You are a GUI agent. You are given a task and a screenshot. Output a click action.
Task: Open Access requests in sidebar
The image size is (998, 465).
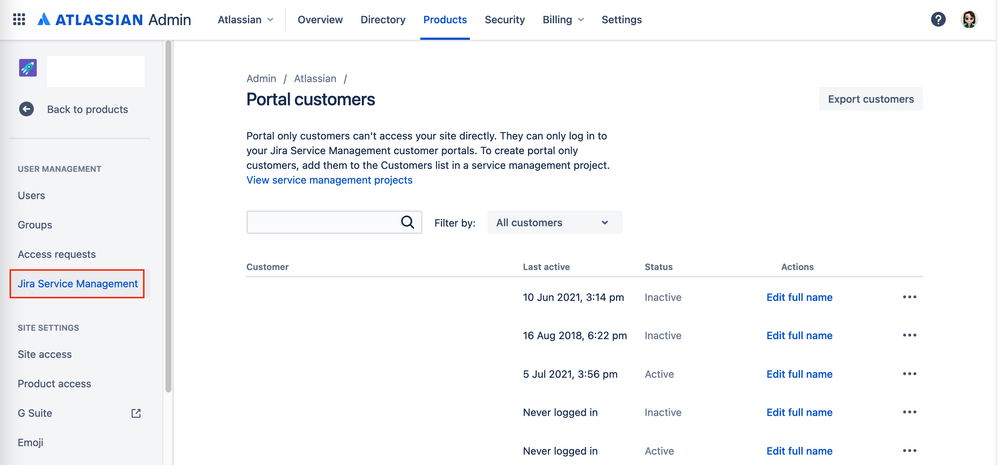point(57,254)
